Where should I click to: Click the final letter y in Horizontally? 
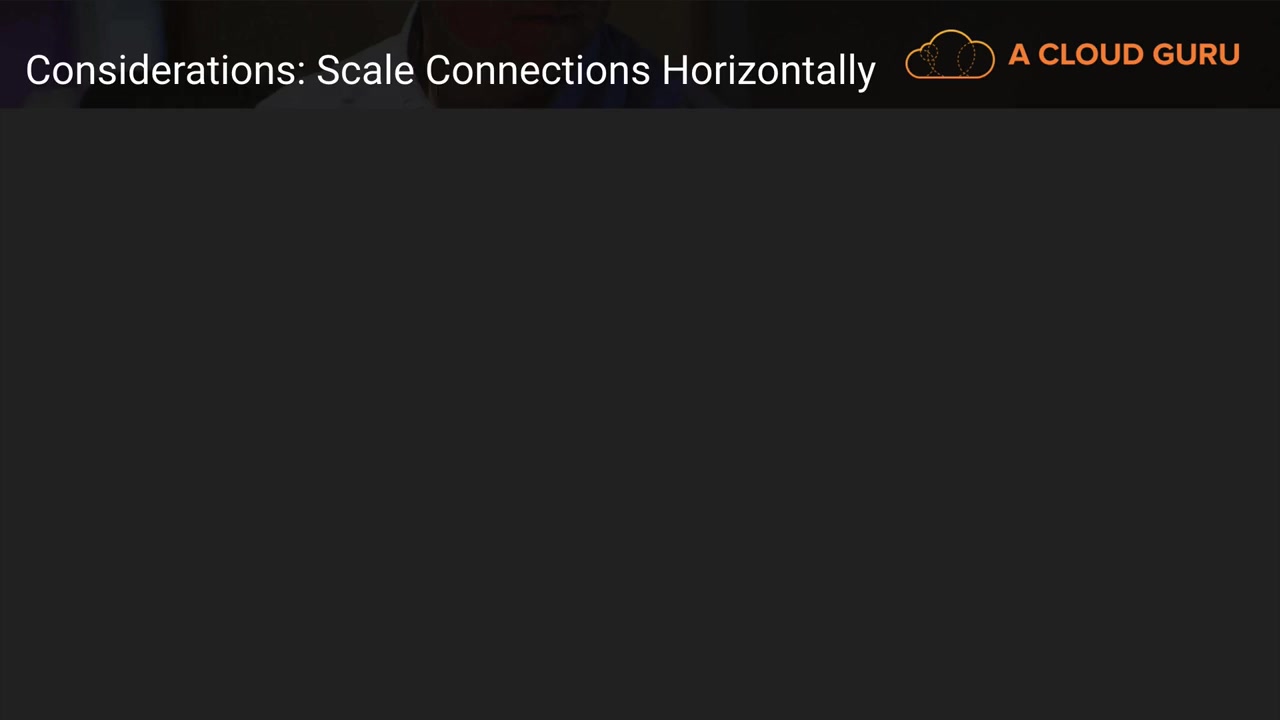click(x=867, y=75)
